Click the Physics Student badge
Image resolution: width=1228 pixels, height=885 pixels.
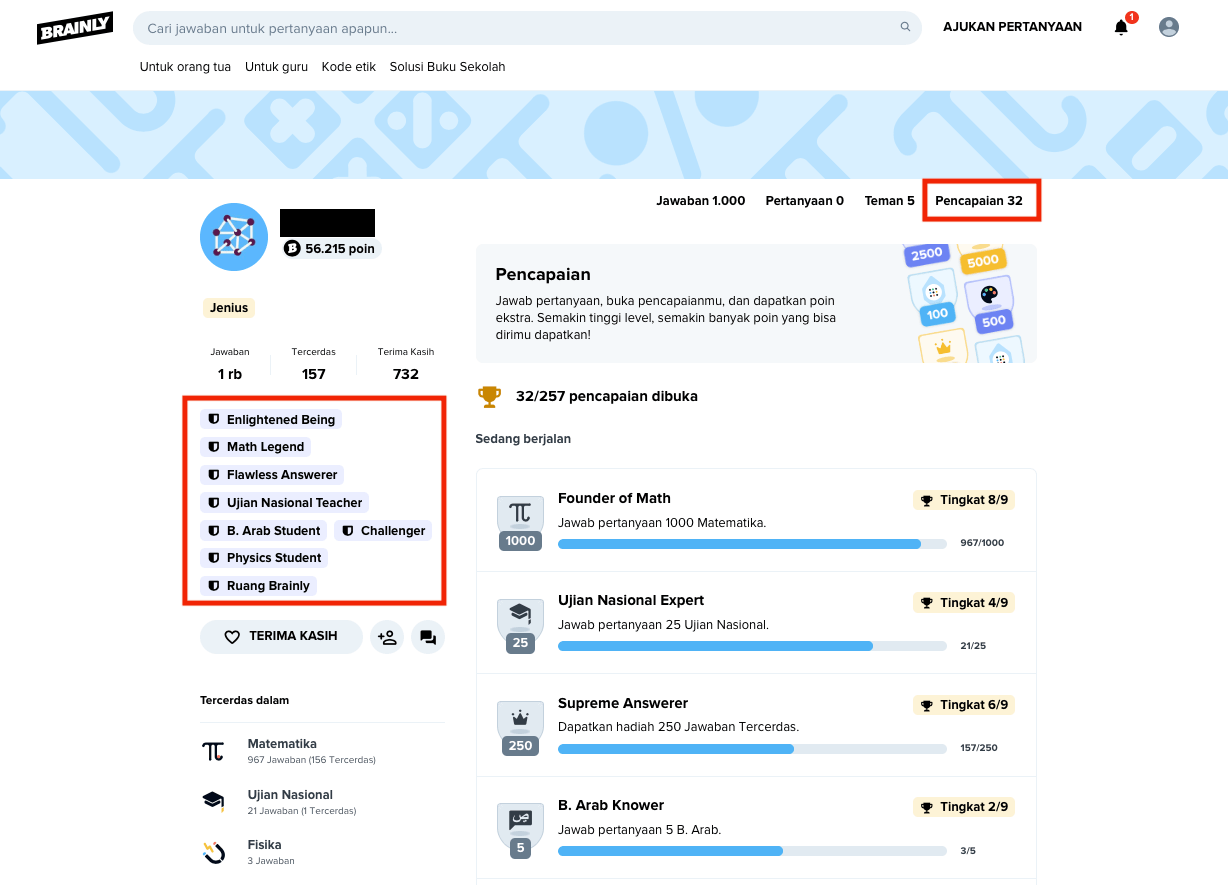coord(264,558)
